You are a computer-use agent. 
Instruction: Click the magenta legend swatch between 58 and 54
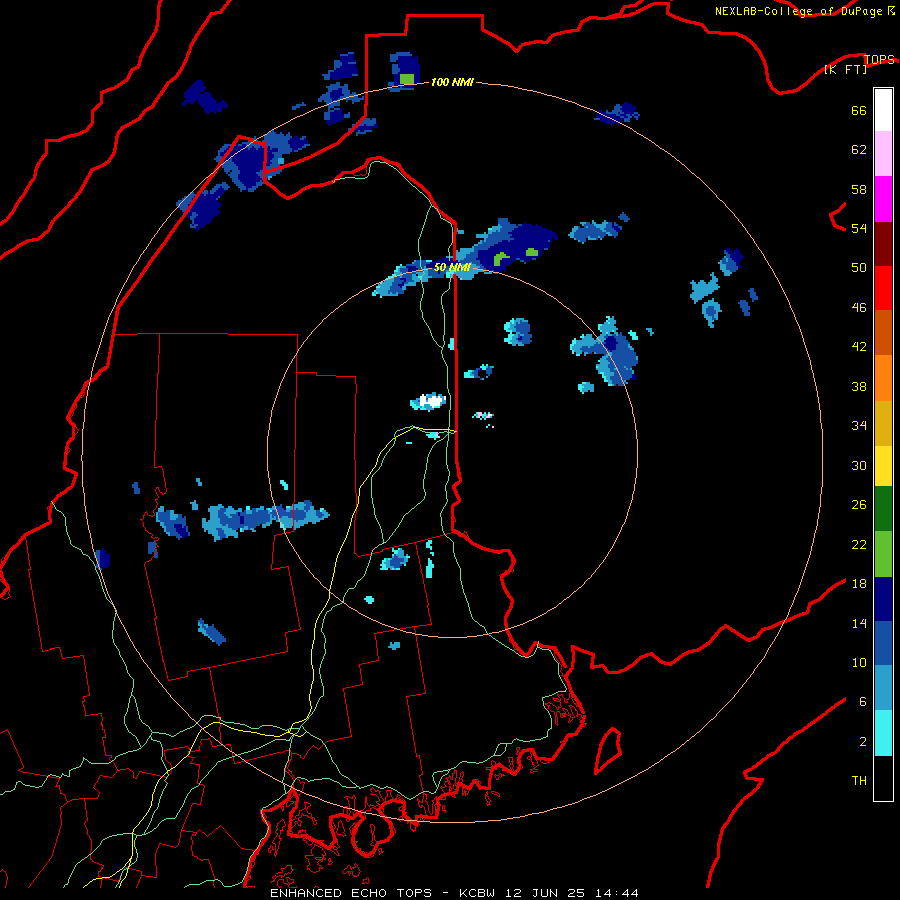pos(883,199)
